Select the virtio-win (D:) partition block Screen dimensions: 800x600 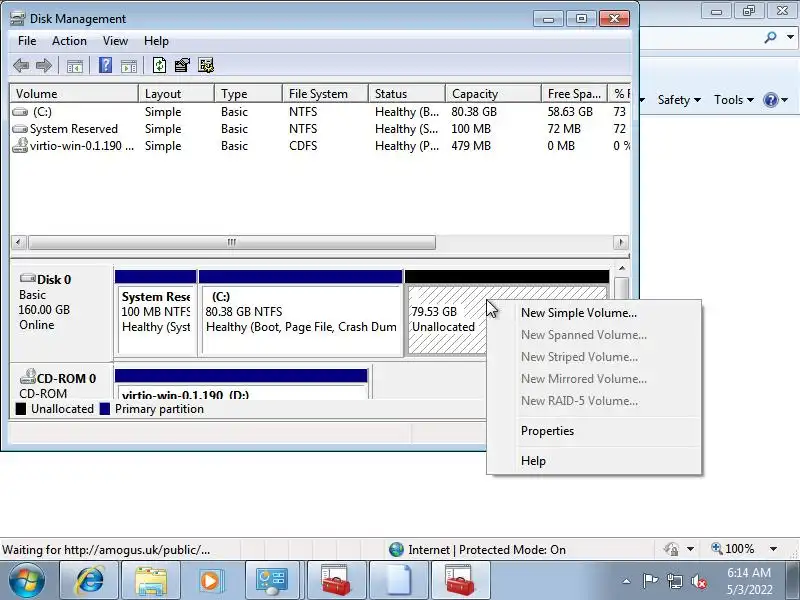coord(241,384)
